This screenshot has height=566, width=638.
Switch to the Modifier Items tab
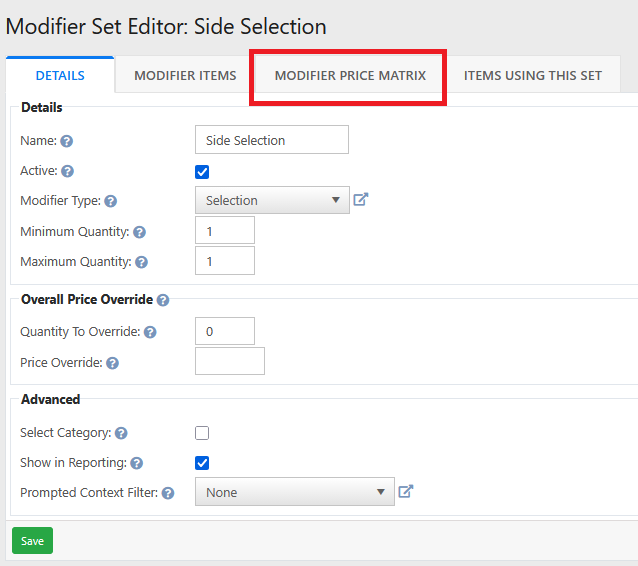coord(185,75)
